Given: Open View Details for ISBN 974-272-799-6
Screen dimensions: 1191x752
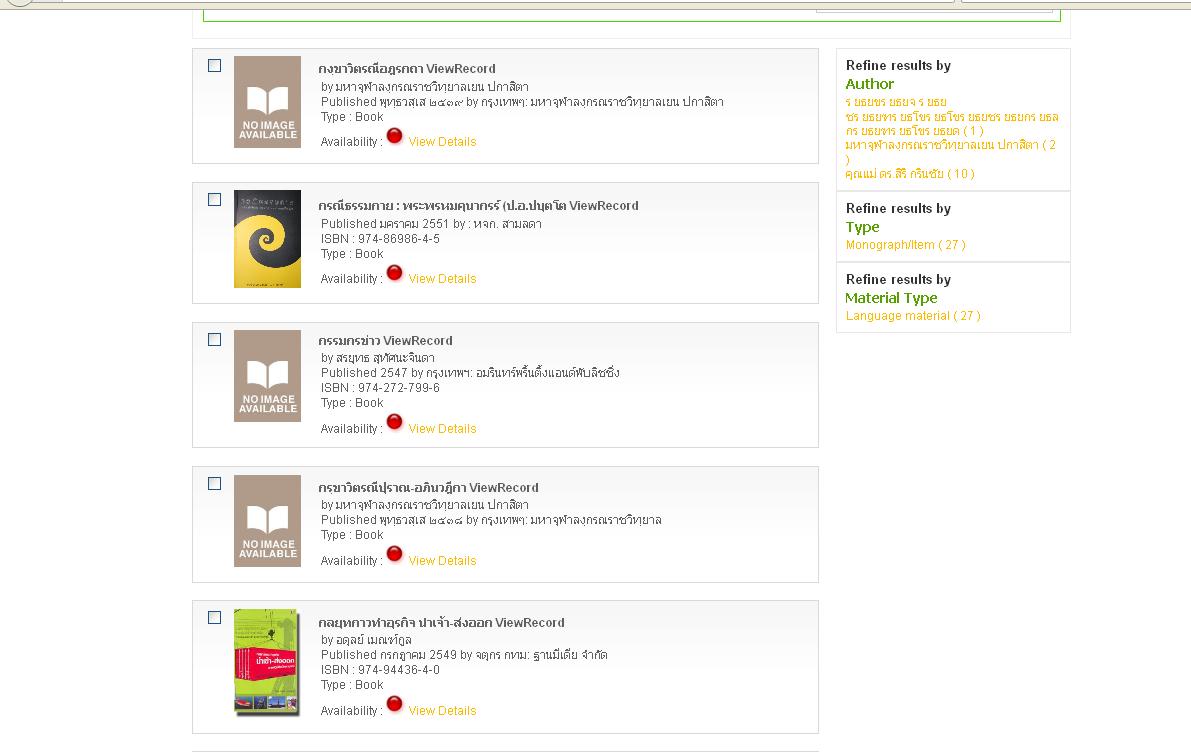Looking at the screenshot, I should [442, 429].
